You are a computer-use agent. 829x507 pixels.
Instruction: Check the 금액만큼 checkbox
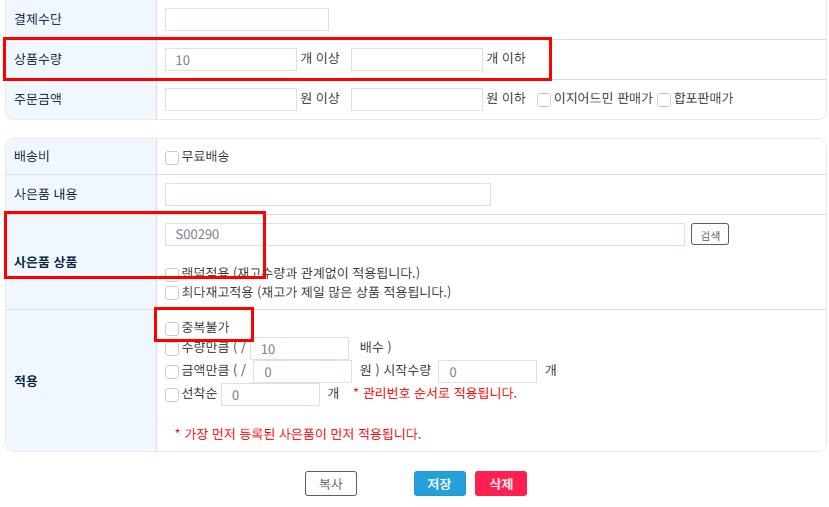tap(172, 372)
